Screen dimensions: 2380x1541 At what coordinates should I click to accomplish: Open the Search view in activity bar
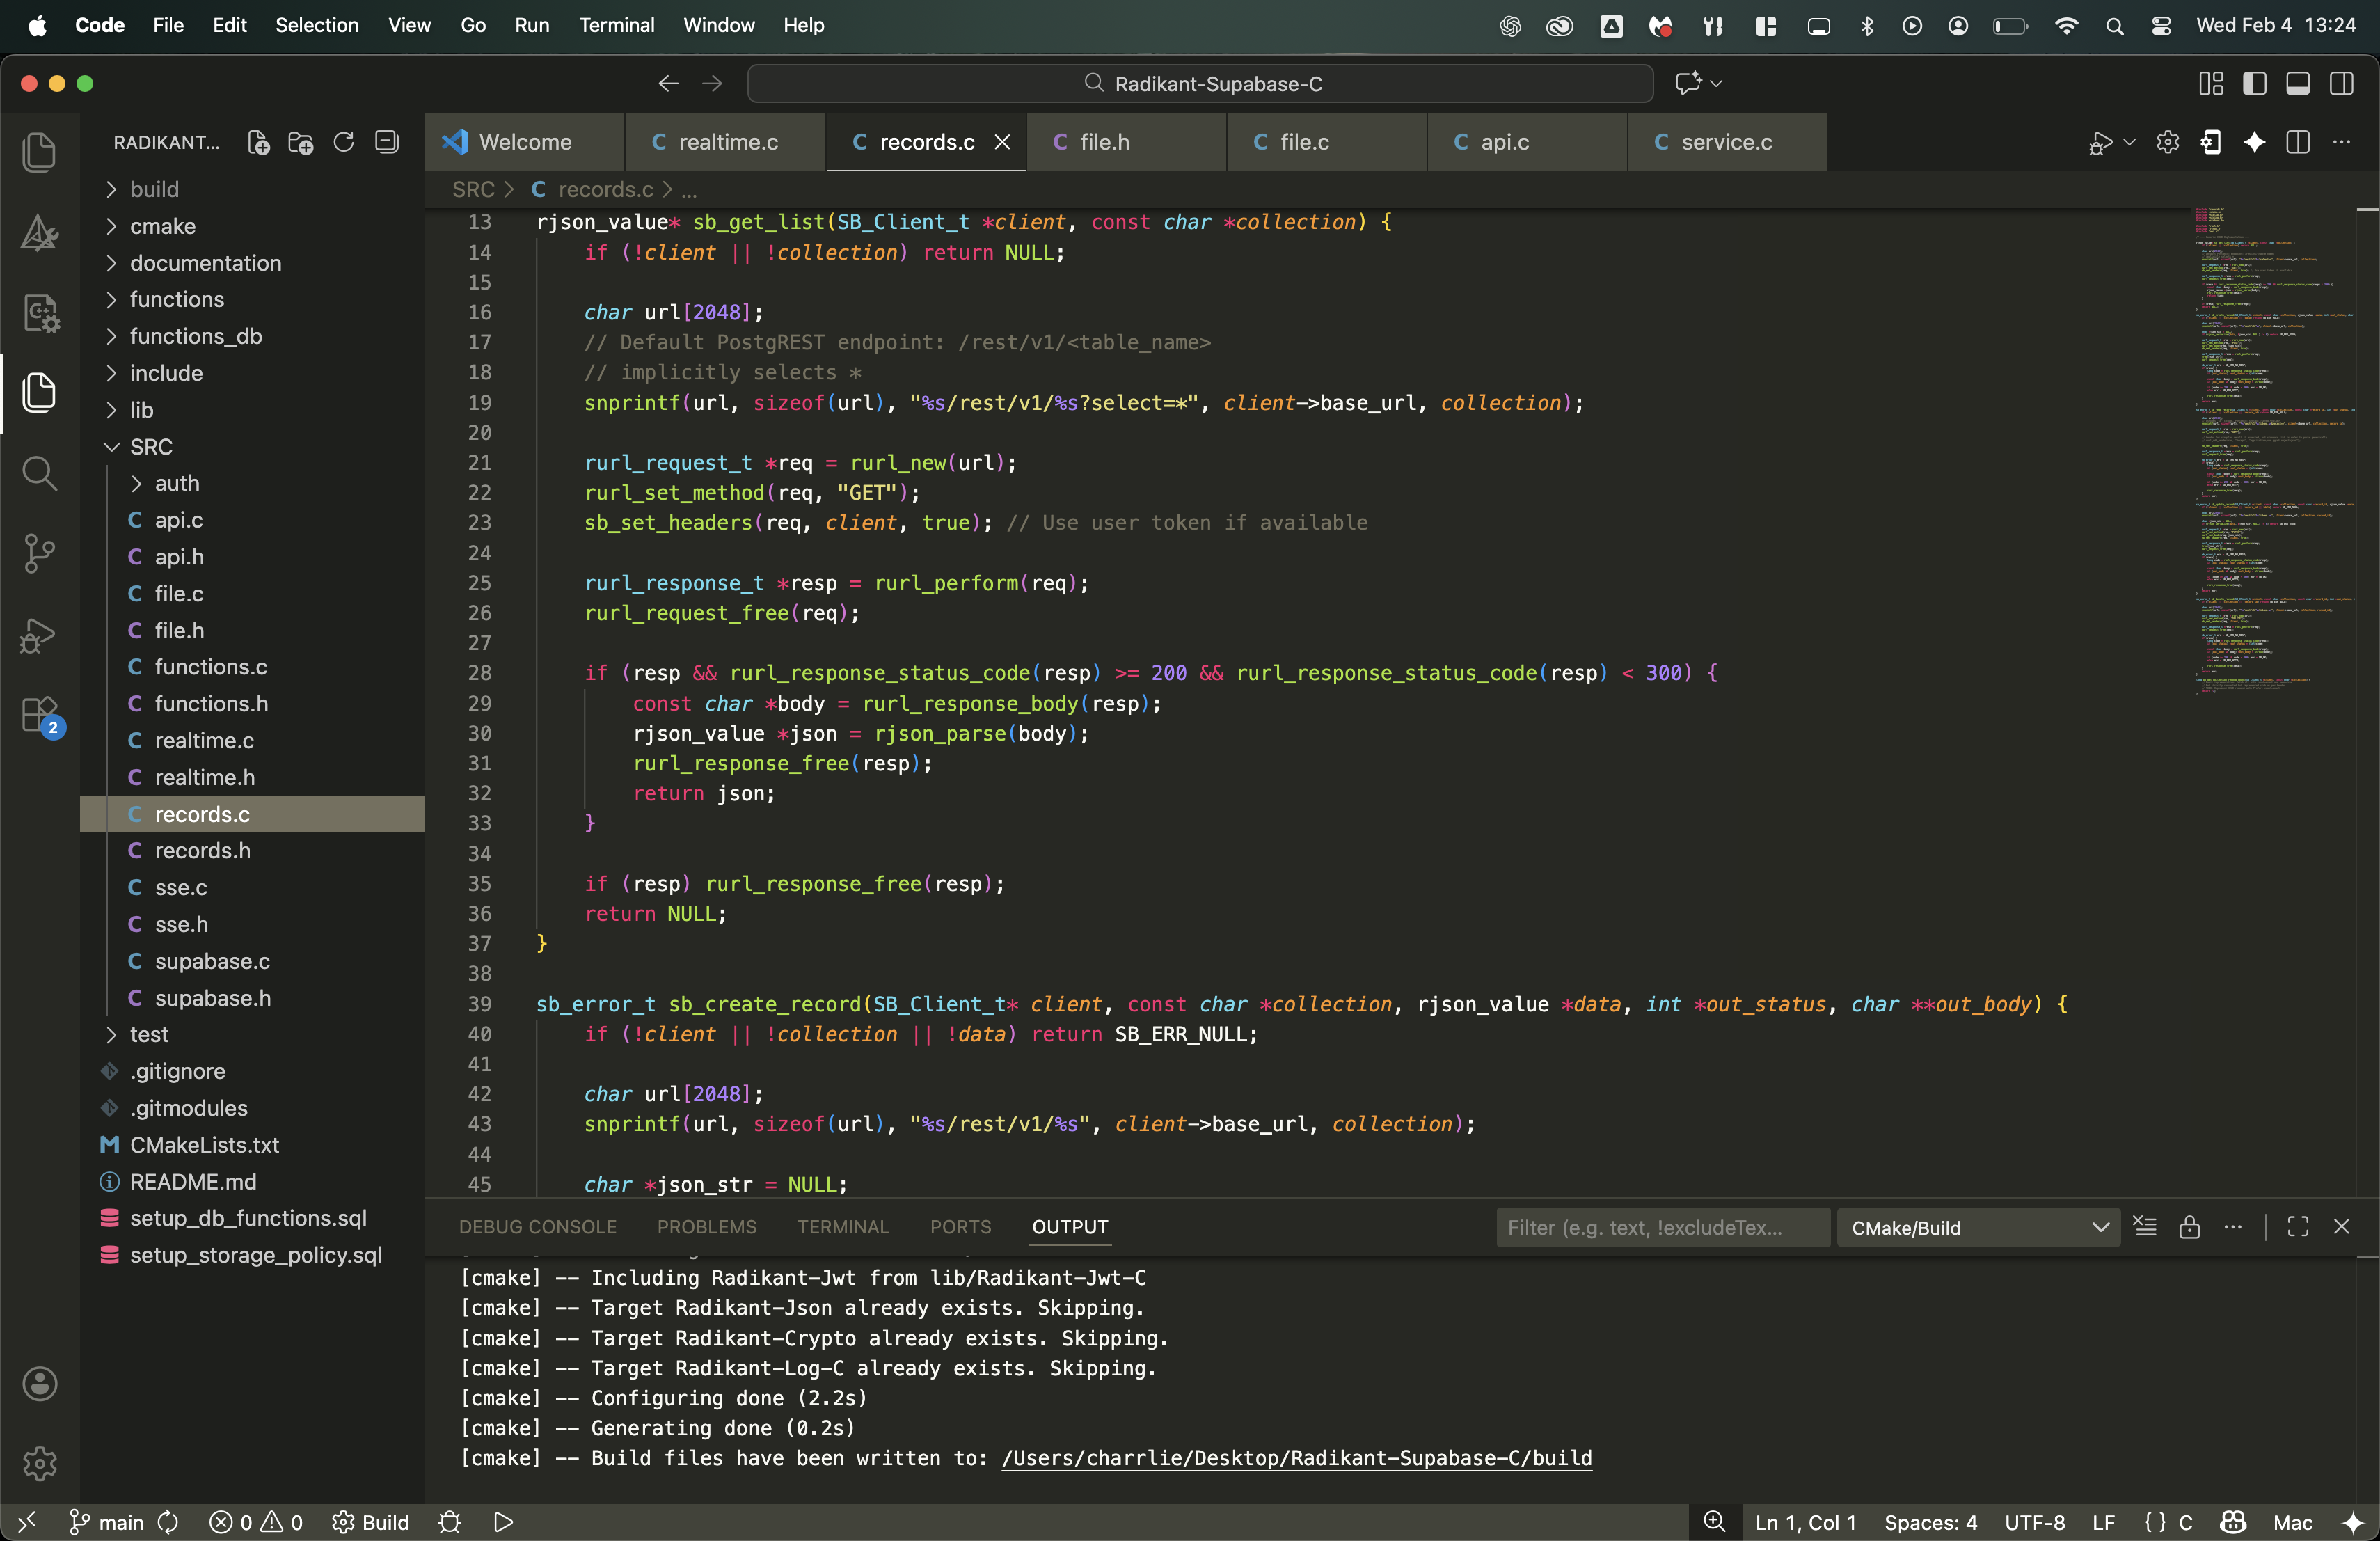[x=40, y=472]
